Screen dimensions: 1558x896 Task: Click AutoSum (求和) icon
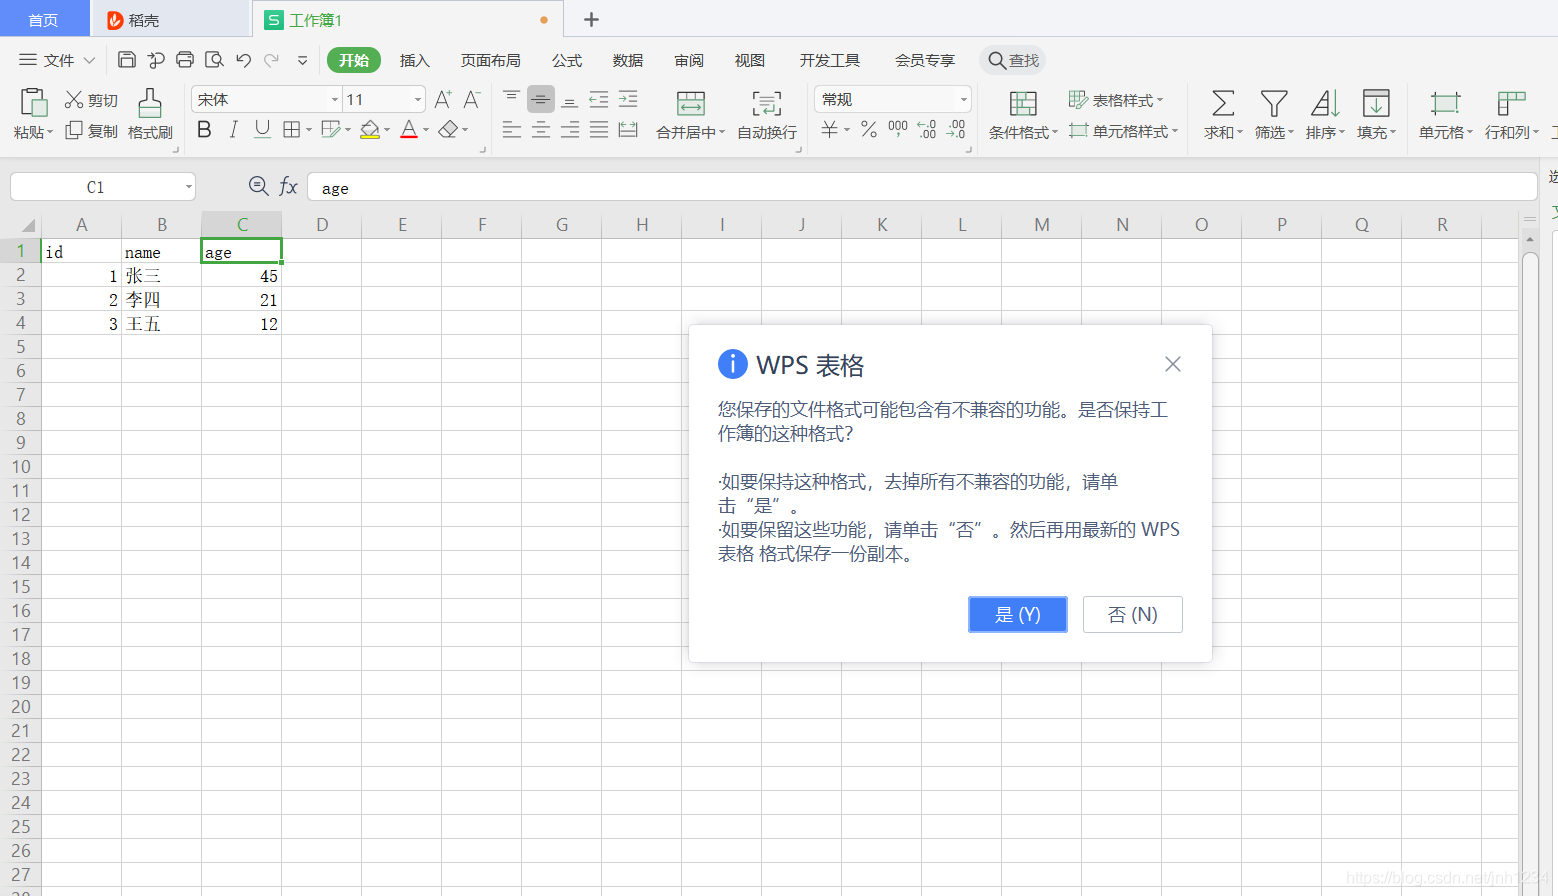[1223, 103]
